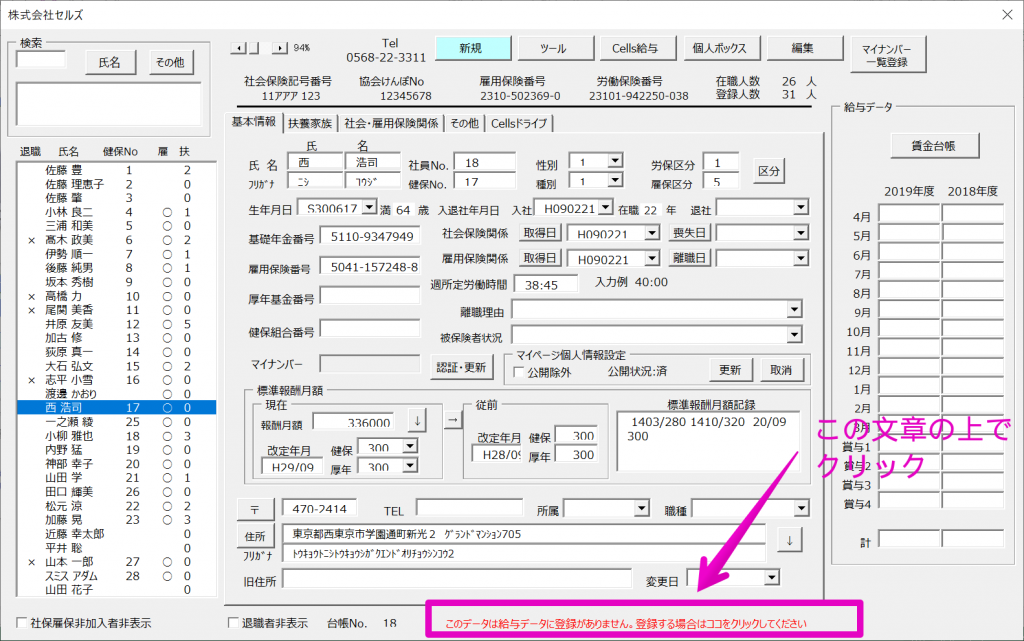Expand the 離職理由 dropdown

[x=794, y=309]
